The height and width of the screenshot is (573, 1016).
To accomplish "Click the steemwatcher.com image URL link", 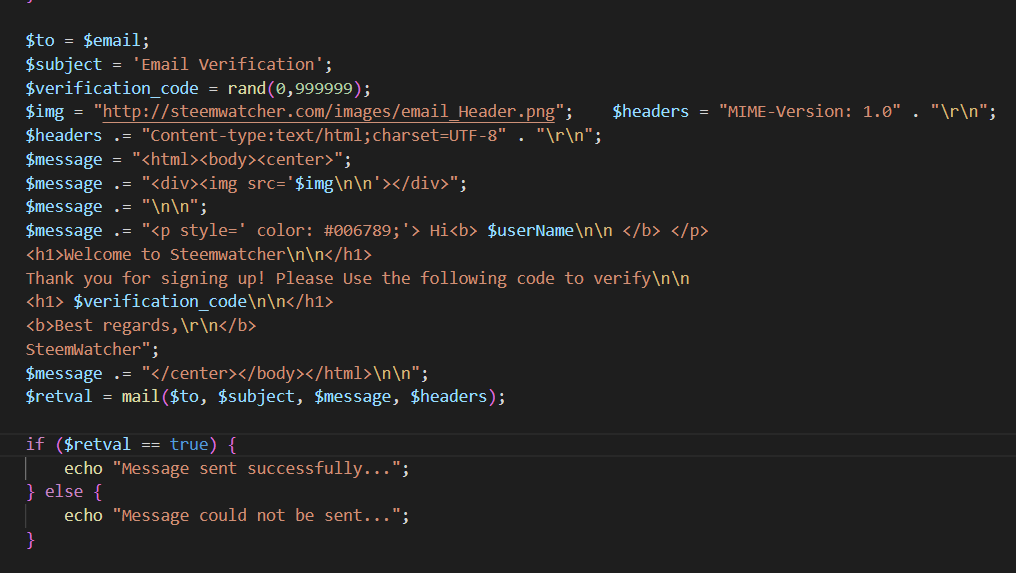I will pyautogui.click(x=329, y=111).
